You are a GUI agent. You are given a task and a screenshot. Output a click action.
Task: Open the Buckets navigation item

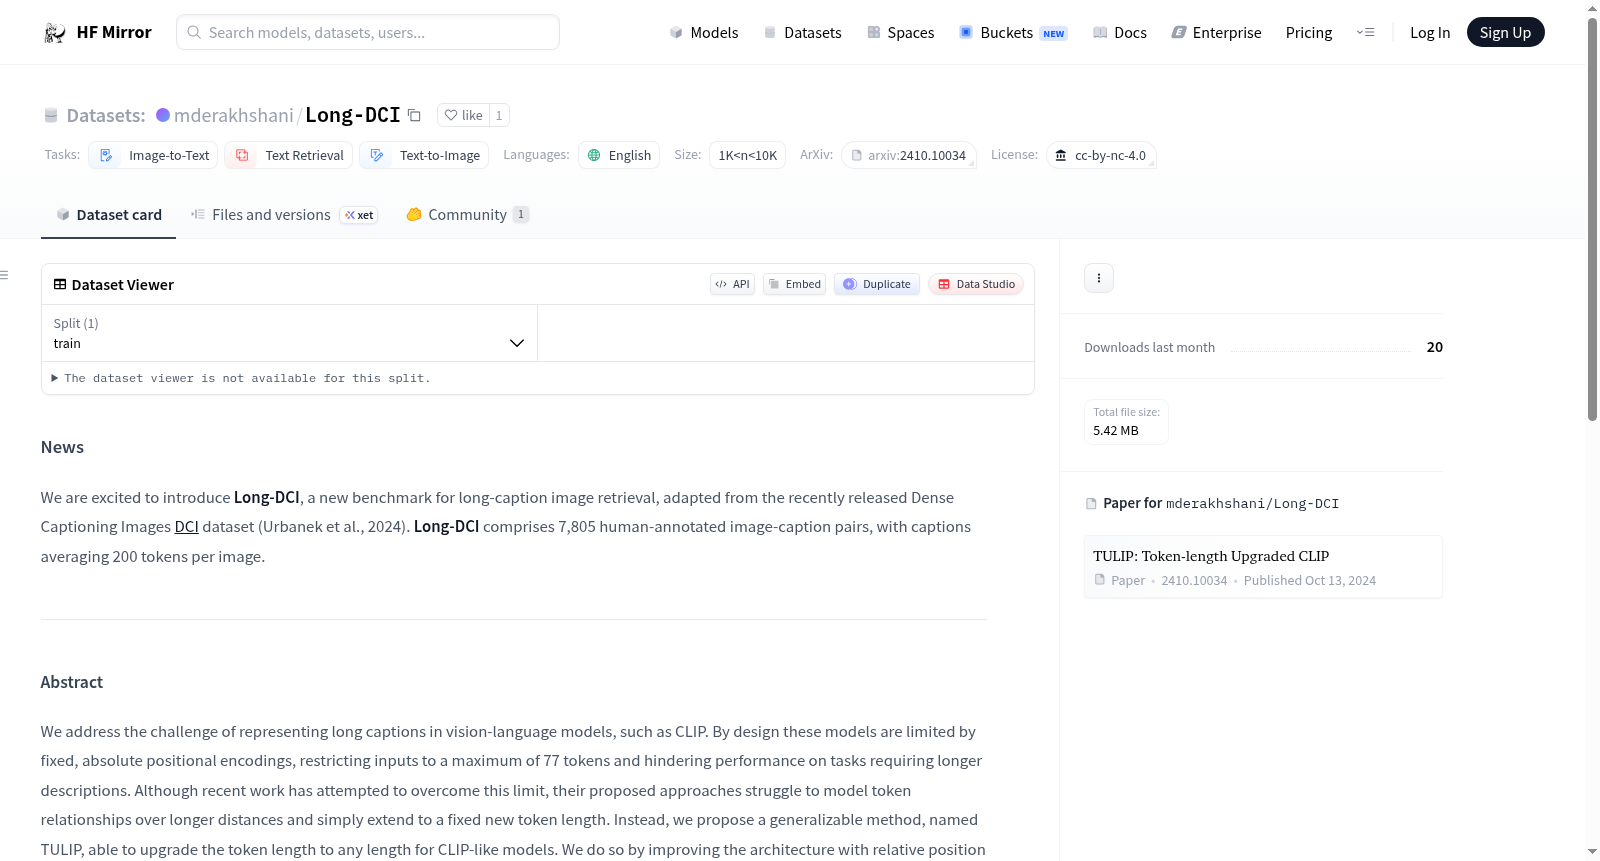(x=1013, y=33)
